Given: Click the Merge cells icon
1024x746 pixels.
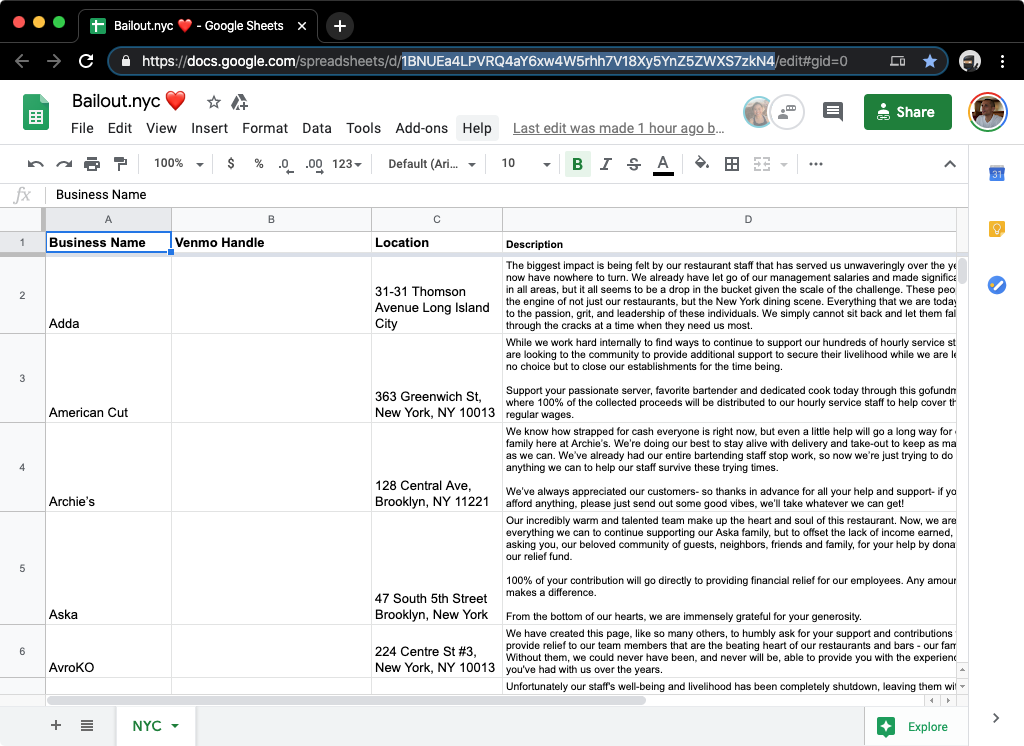Looking at the screenshot, I should (761, 164).
